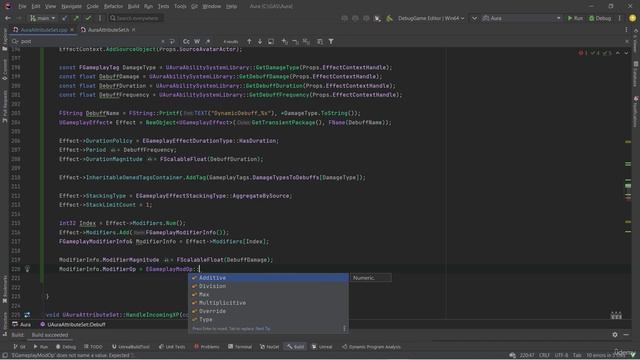Image resolution: width=640 pixels, height=360 pixels.
Task: Open the Navigate menu
Action: (71, 6)
